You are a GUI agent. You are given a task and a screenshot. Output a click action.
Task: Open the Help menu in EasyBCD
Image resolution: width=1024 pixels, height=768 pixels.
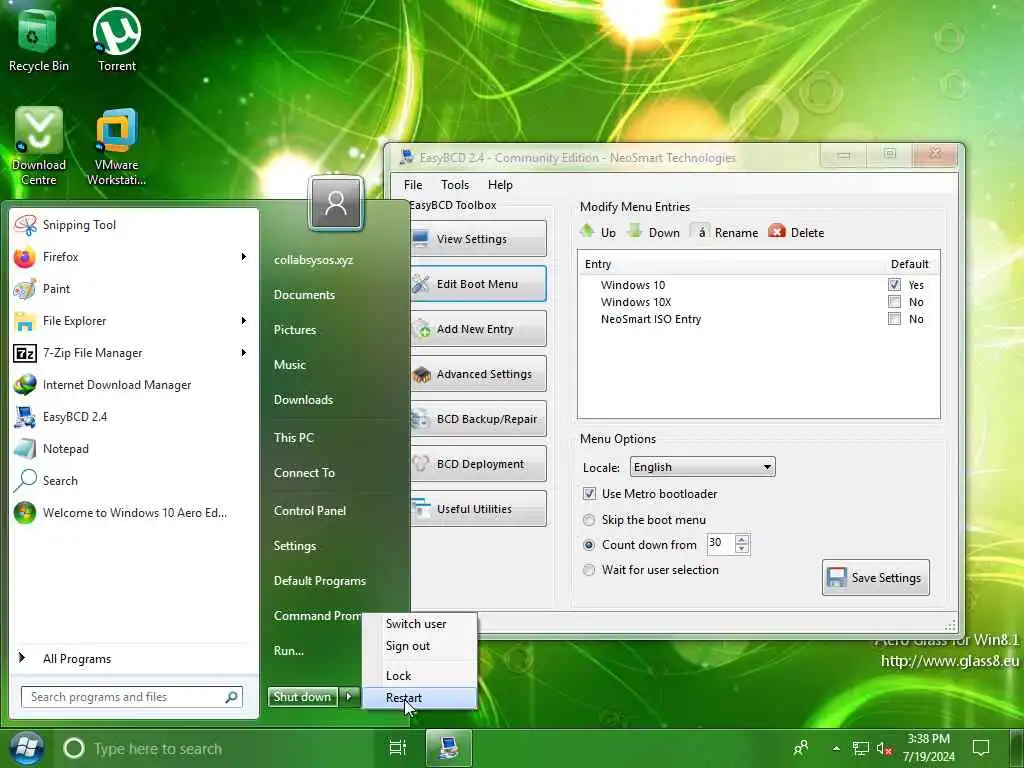click(500, 185)
